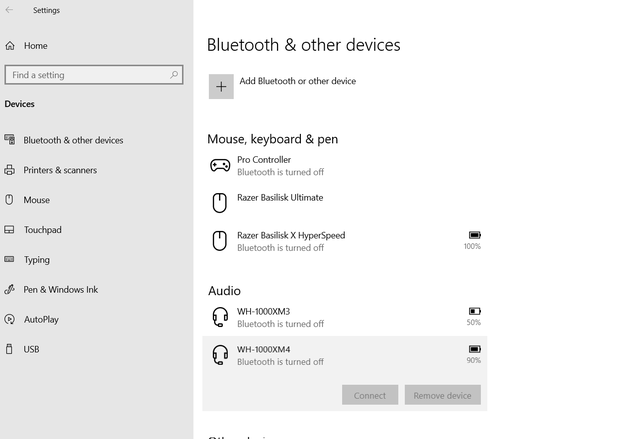Click the 50% battery percentage text
The height and width of the screenshot is (439, 640).
[473, 322]
